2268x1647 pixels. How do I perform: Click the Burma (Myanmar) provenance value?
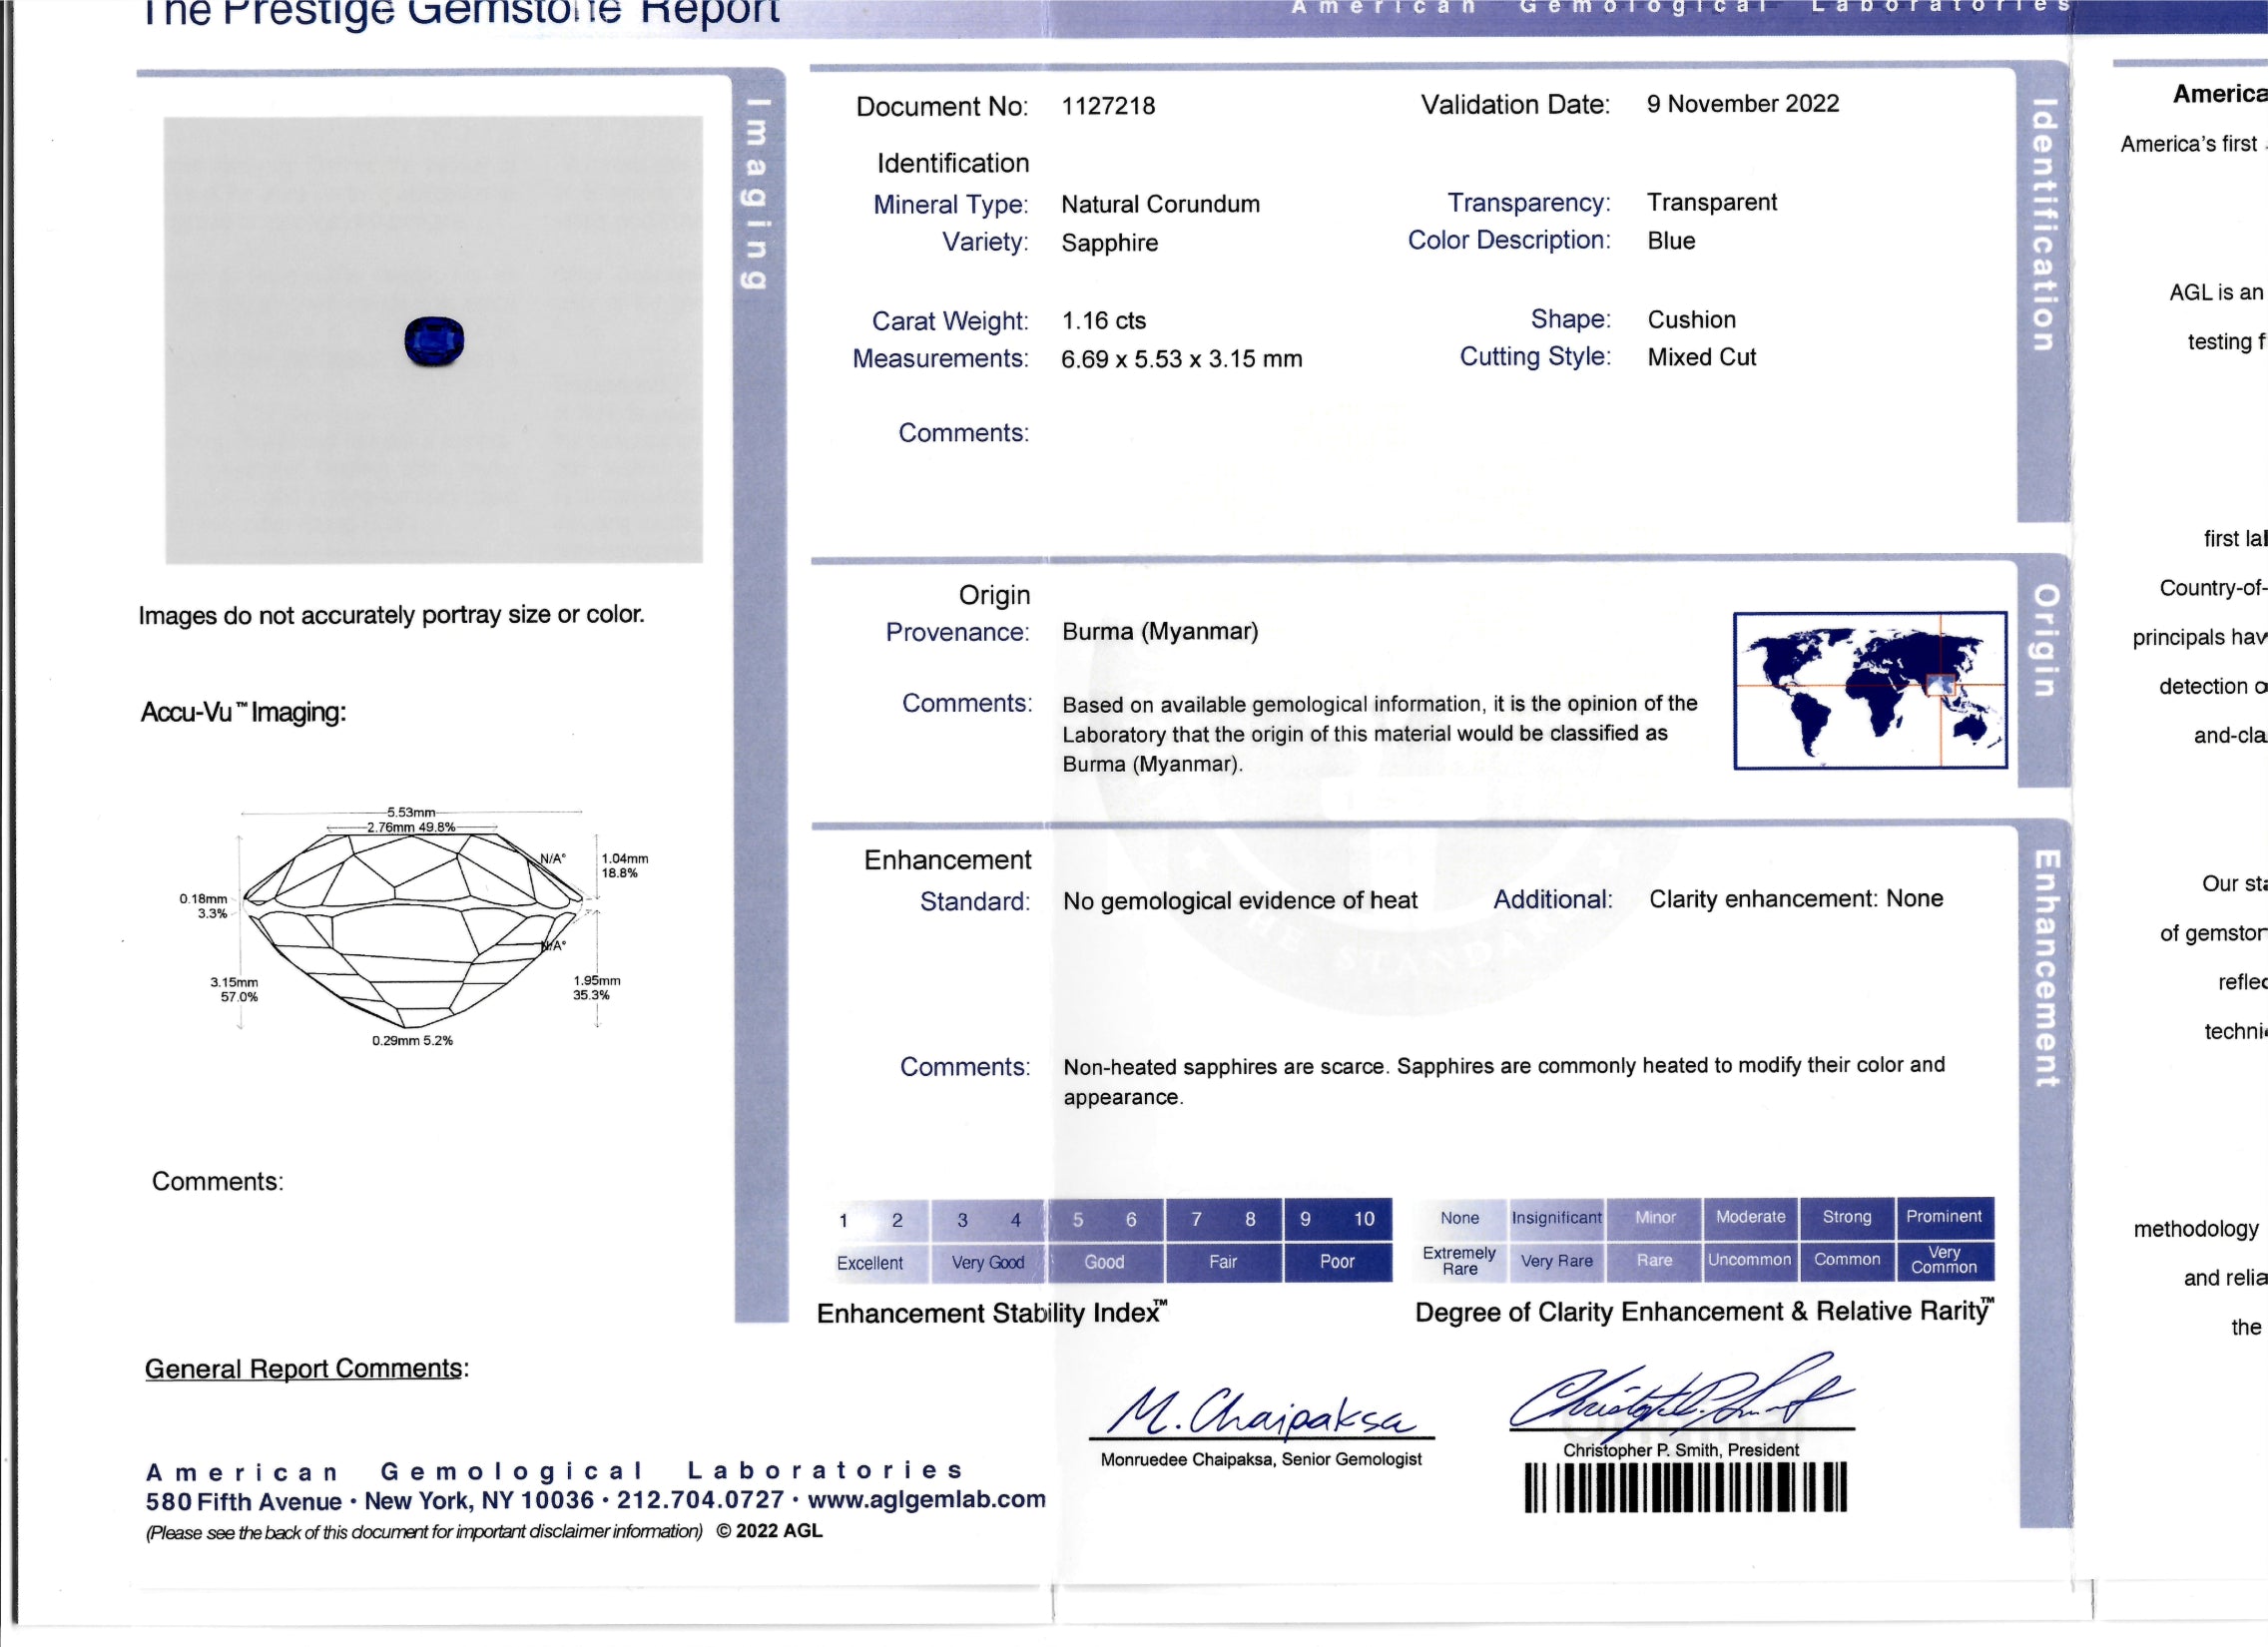click(x=1160, y=631)
